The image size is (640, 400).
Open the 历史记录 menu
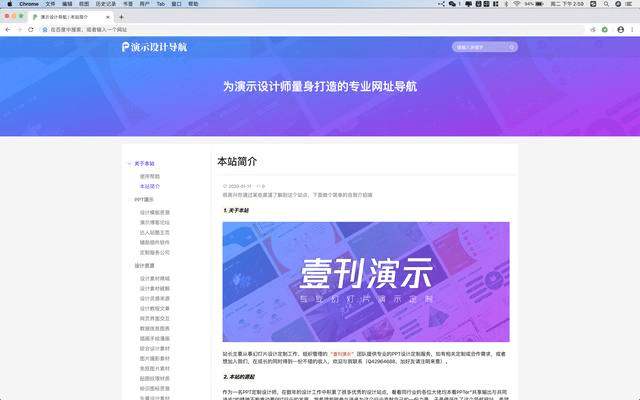106,4
